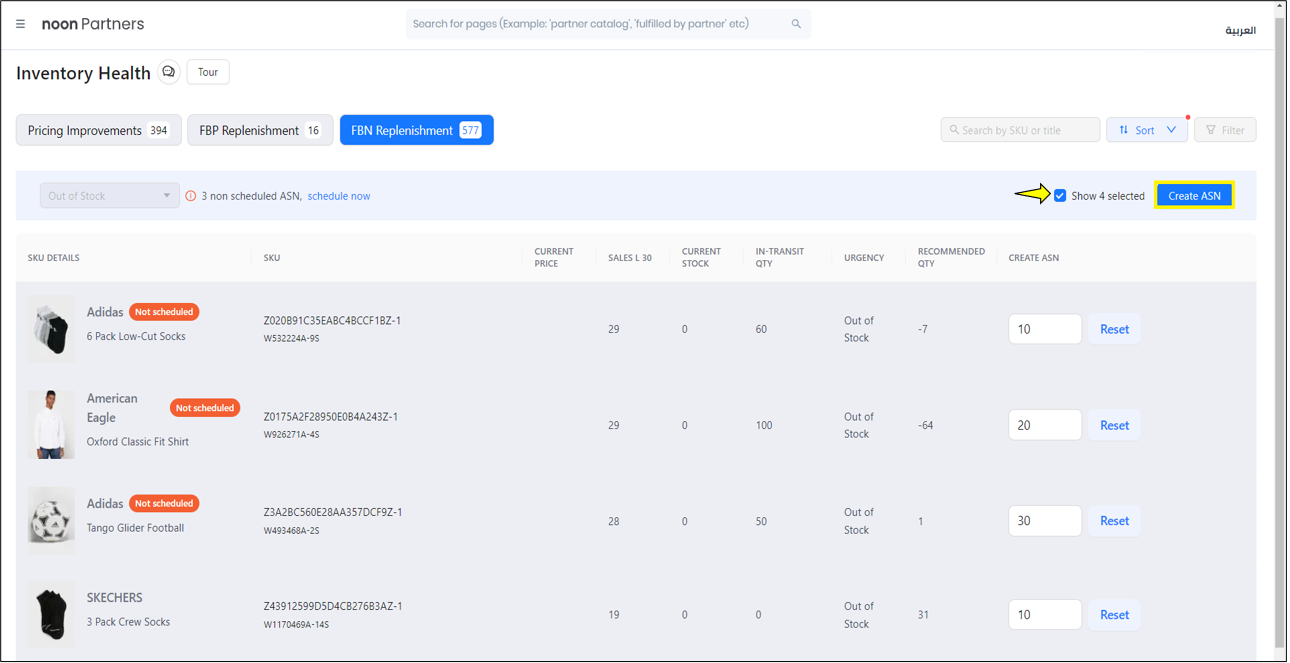The width and height of the screenshot is (1290, 663).
Task: Open the chat feedback icon beside Inventory Health
Action: [169, 72]
